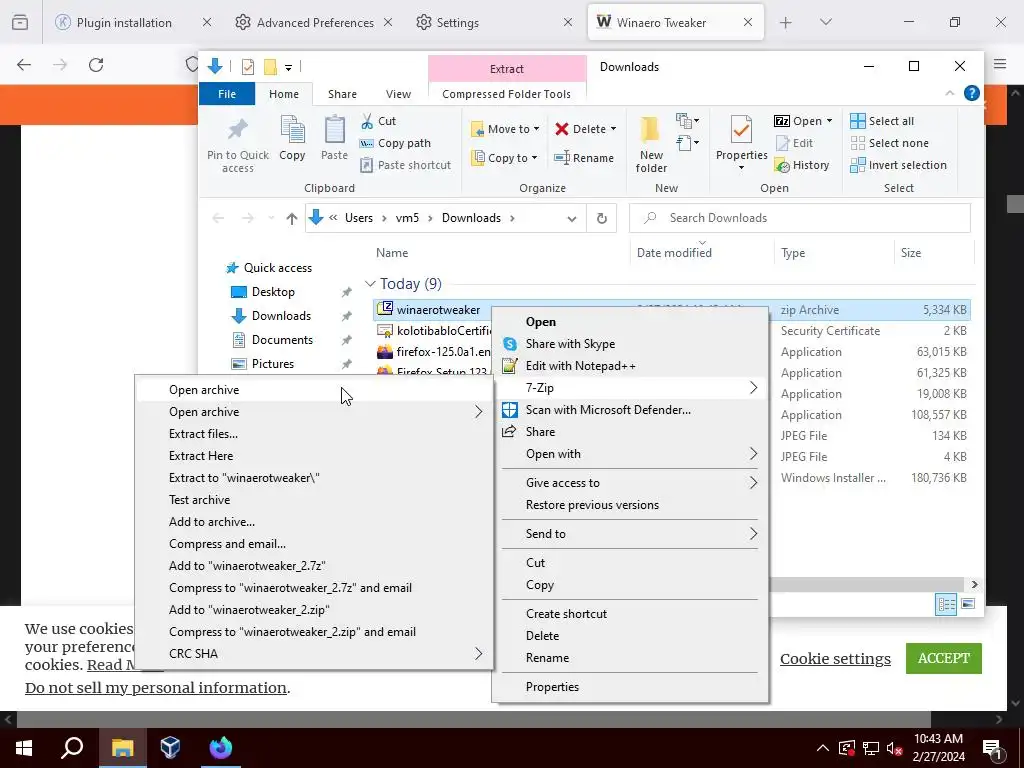Switch to details view toggle

pyautogui.click(x=946, y=604)
